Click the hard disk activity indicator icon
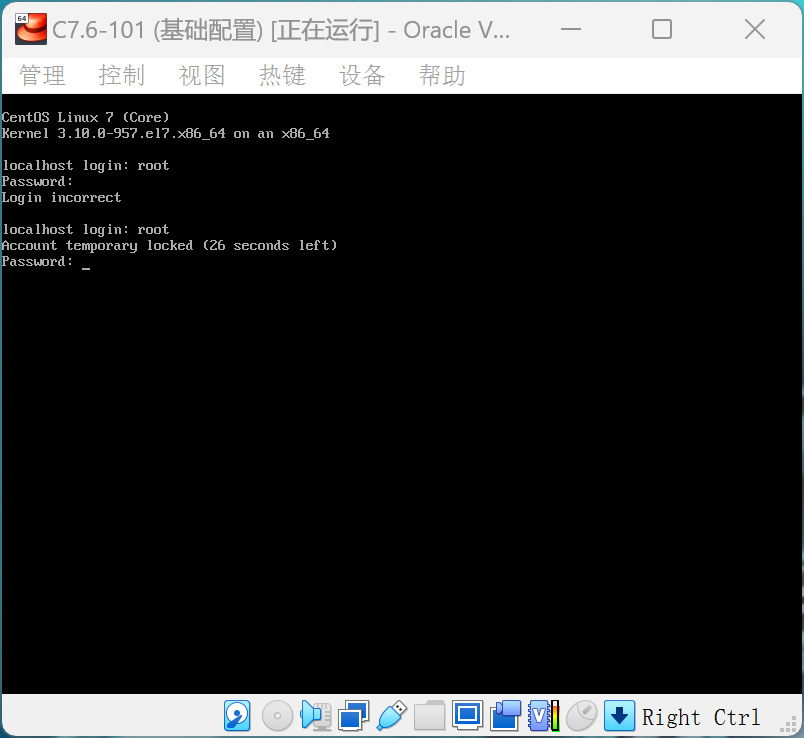This screenshot has width=804, height=738. point(237,715)
